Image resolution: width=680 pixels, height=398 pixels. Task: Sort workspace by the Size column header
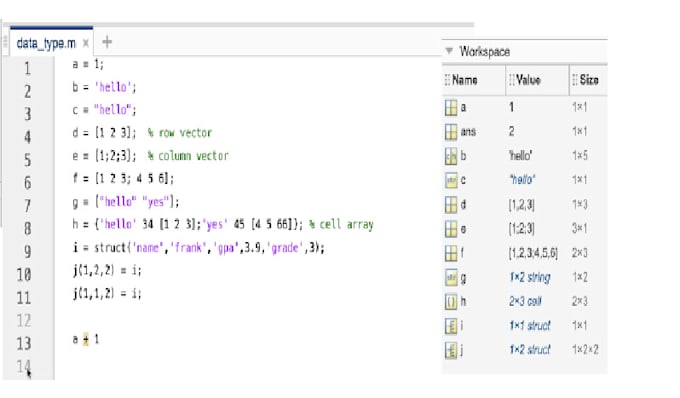(x=589, y=80)
